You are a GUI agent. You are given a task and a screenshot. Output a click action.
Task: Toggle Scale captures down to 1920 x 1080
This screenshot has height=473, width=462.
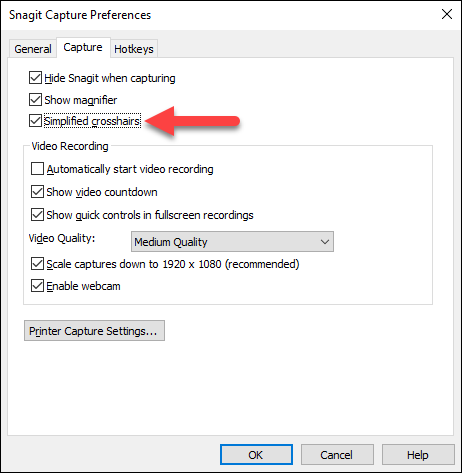(37, 264)
